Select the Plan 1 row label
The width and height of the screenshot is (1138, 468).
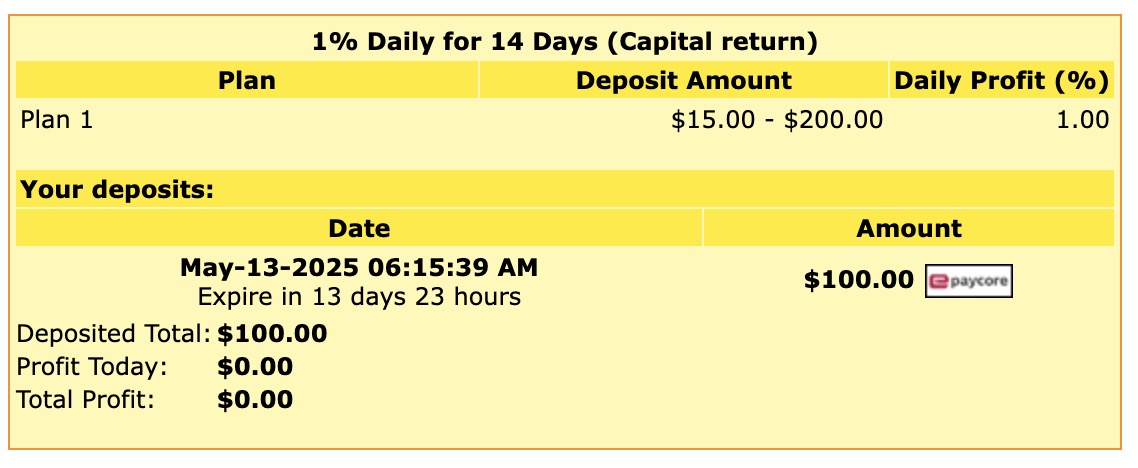point(57,120)
